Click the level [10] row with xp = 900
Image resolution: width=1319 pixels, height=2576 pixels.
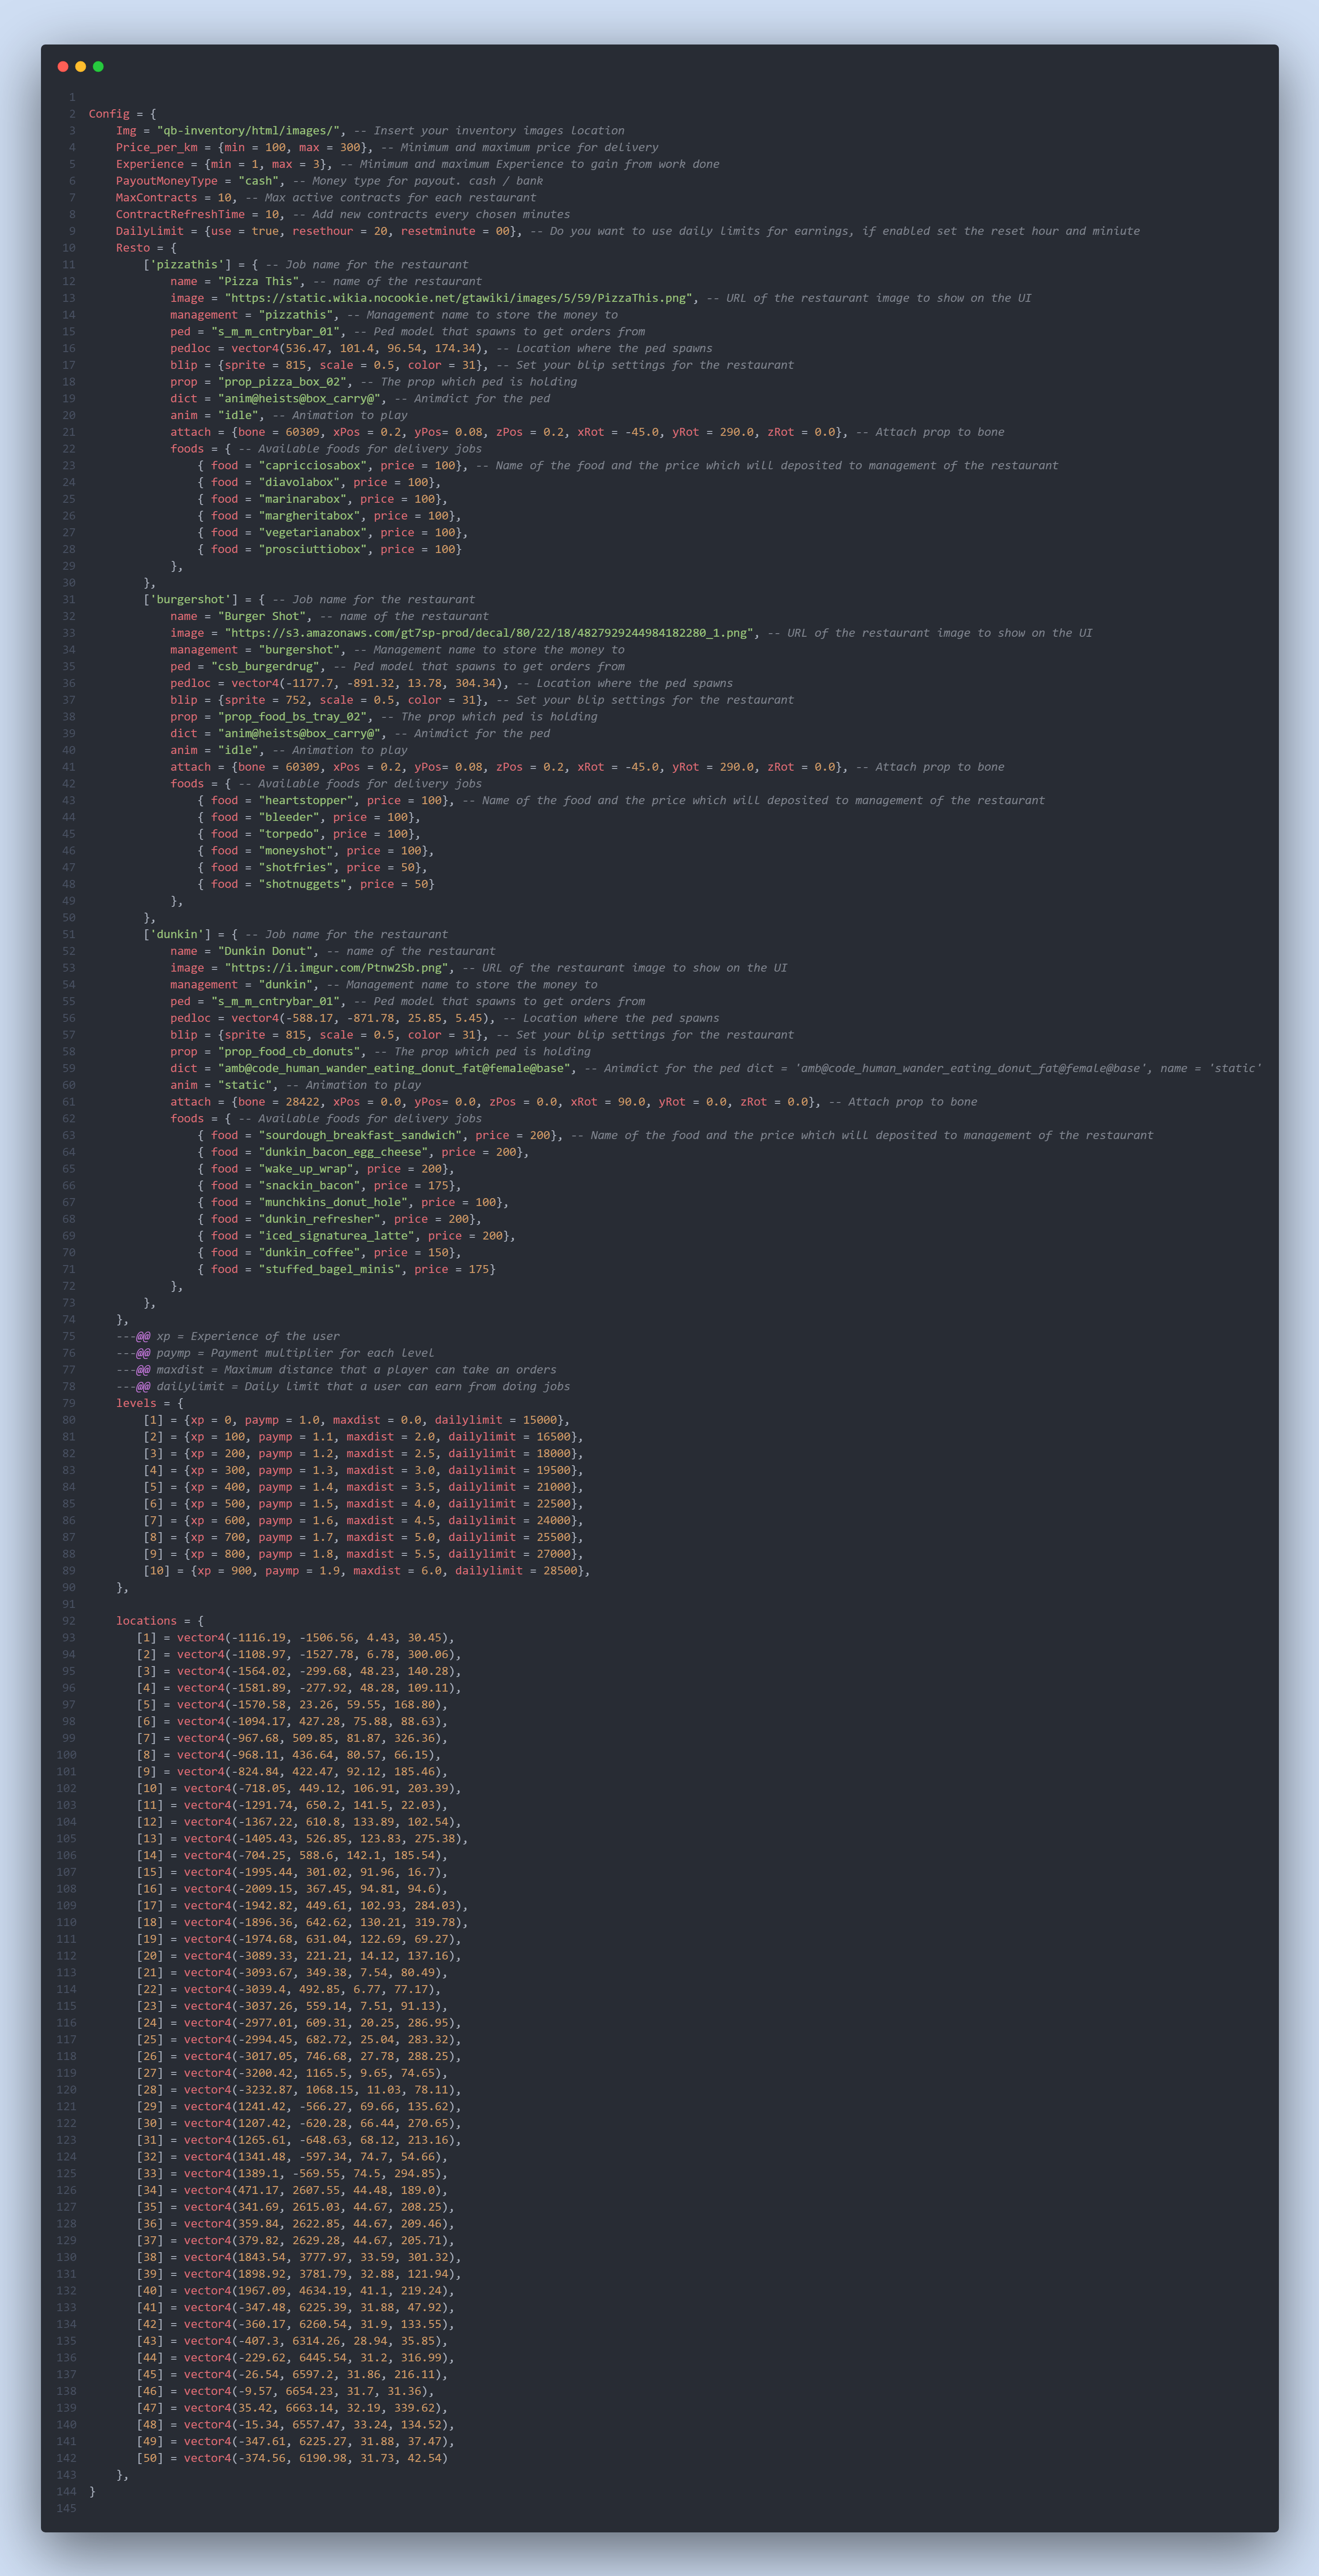coord(366,1571)
